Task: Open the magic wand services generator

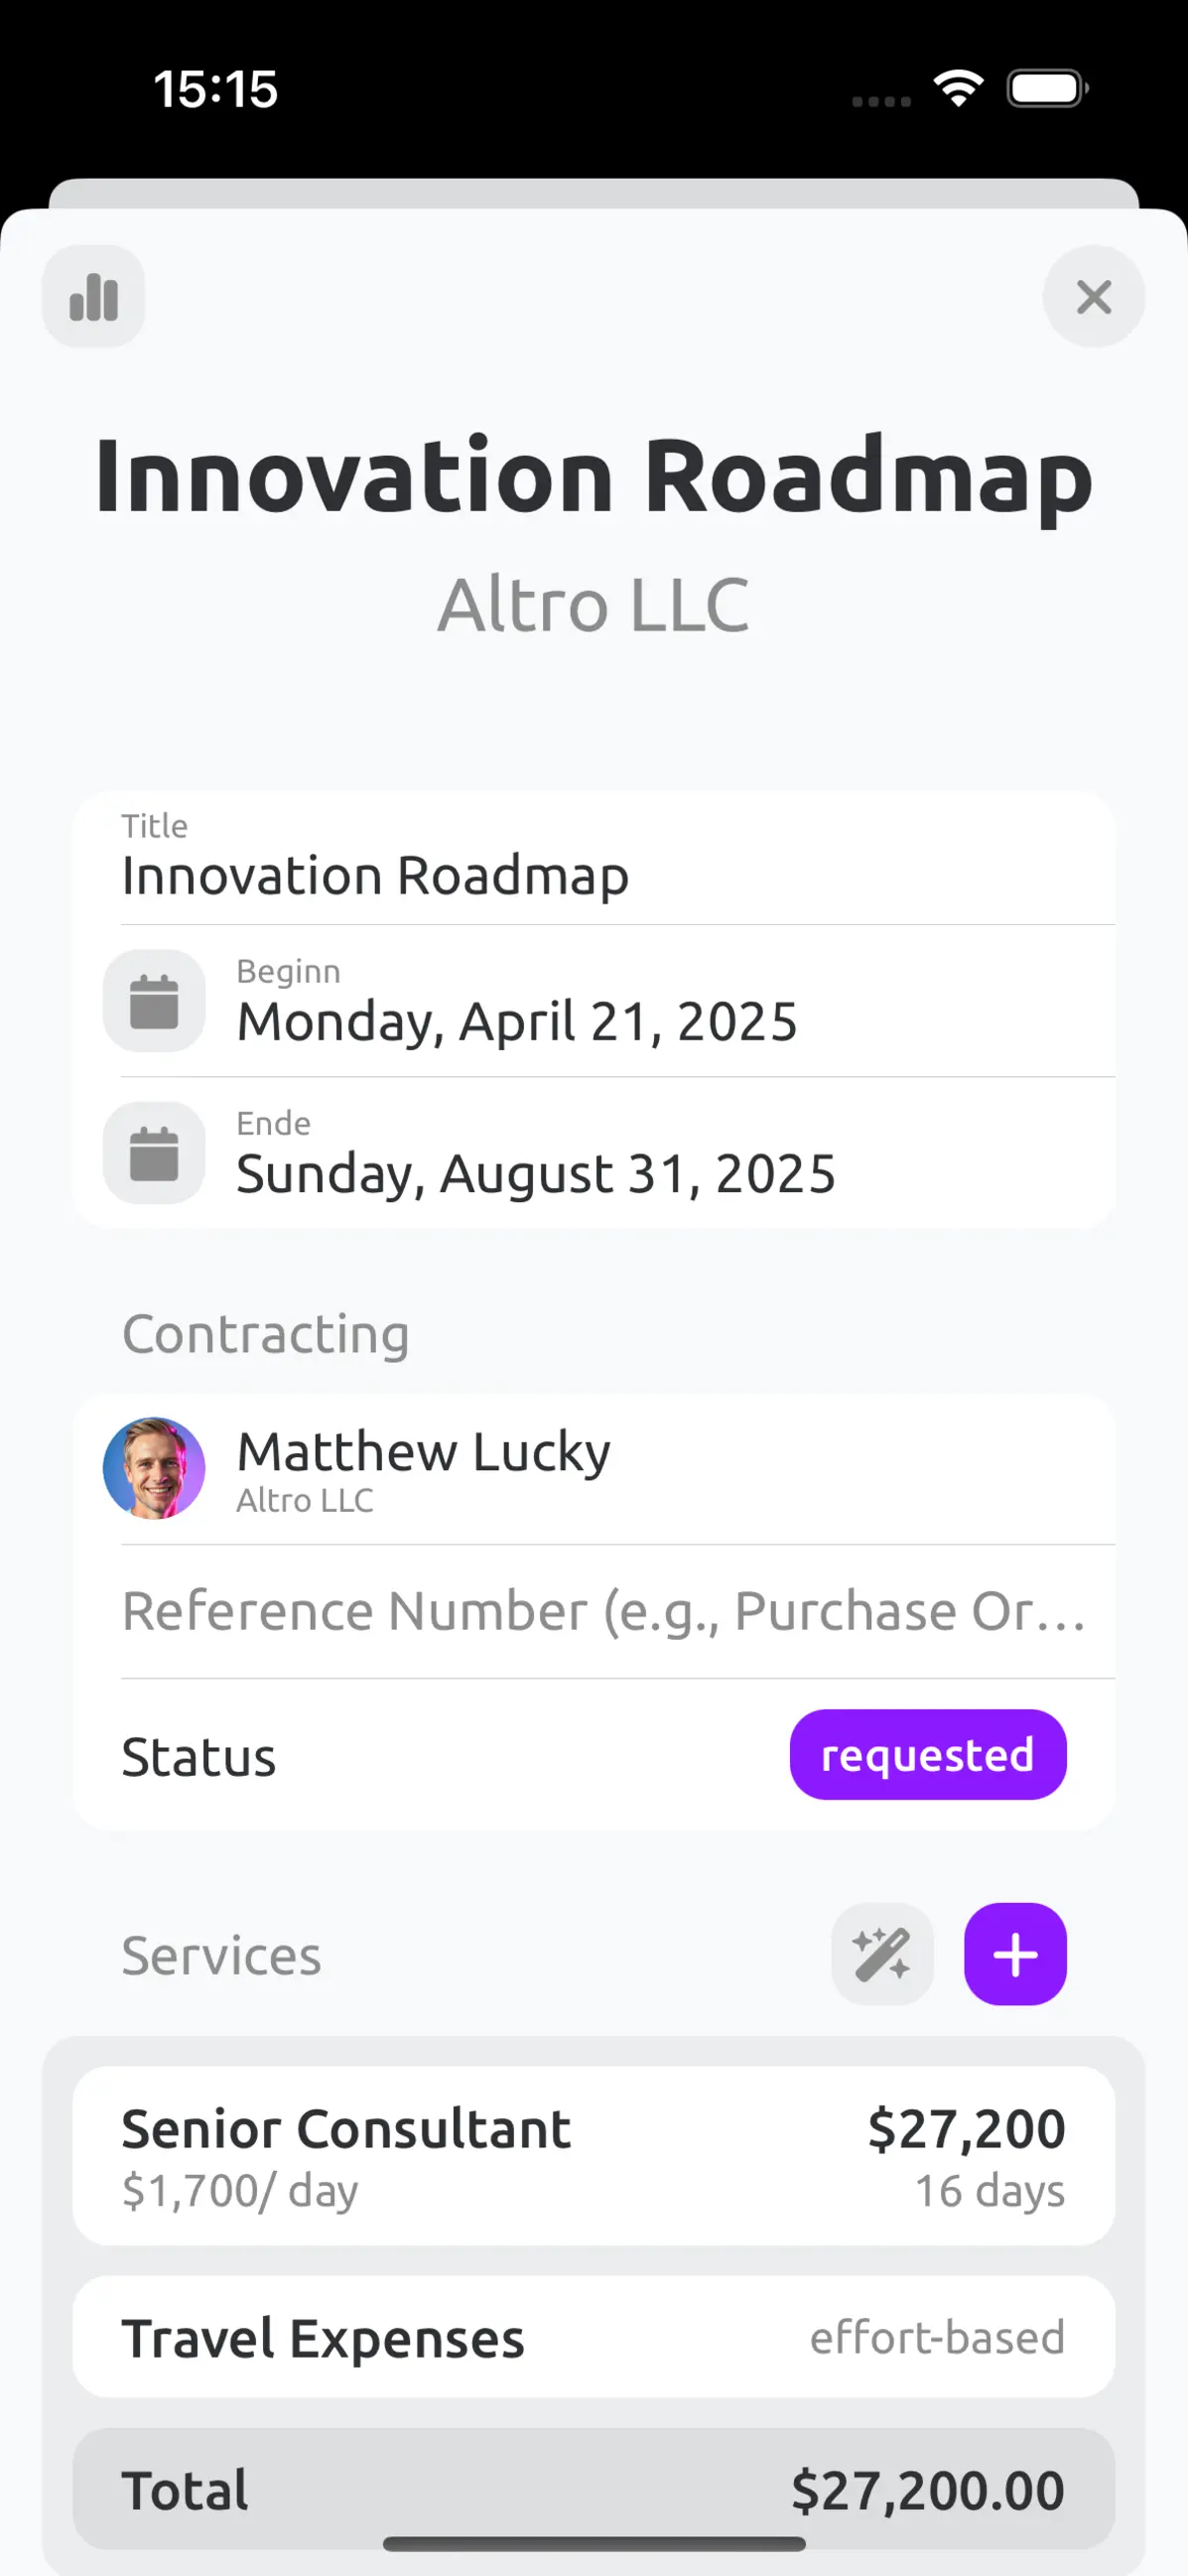Action: (x=882, y=1954)
